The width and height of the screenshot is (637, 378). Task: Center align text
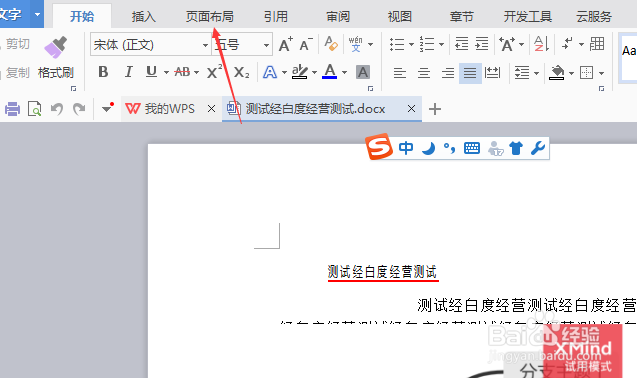(x=424, y=73)
